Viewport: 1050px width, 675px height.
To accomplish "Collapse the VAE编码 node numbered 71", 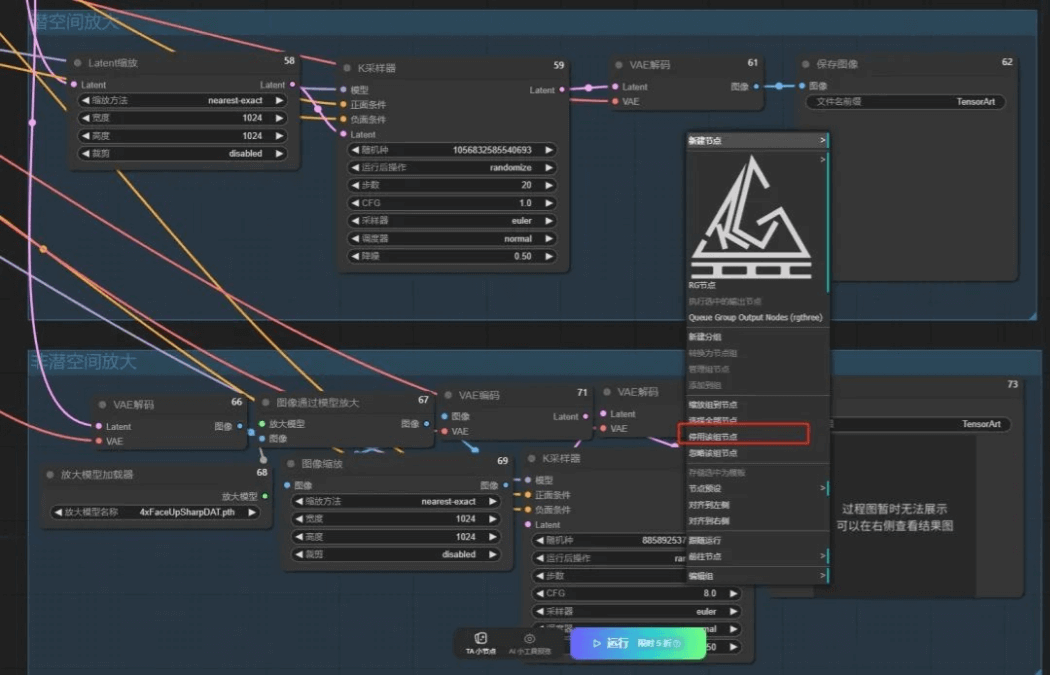I will [x=448, y=395].
